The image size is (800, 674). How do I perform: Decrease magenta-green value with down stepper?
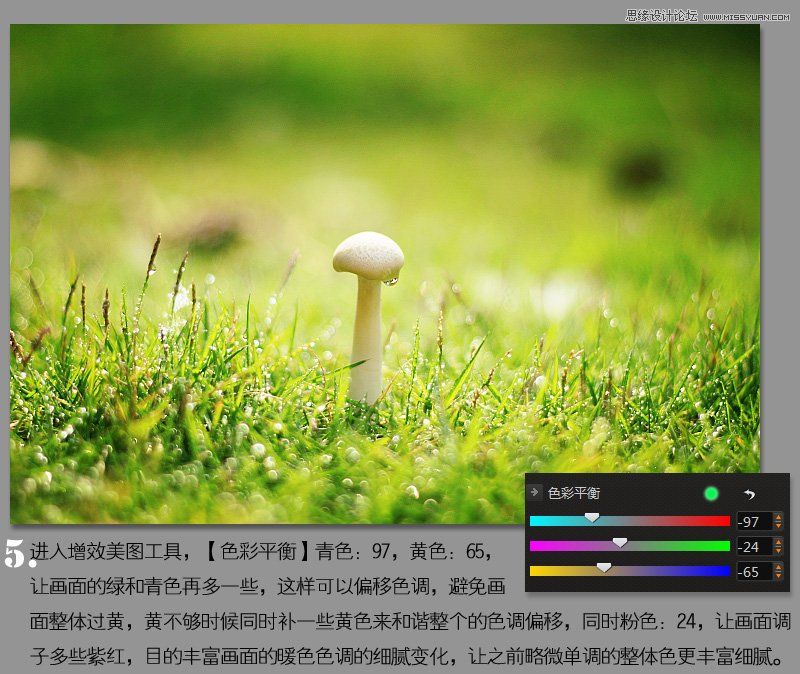(x=779, y=550)
